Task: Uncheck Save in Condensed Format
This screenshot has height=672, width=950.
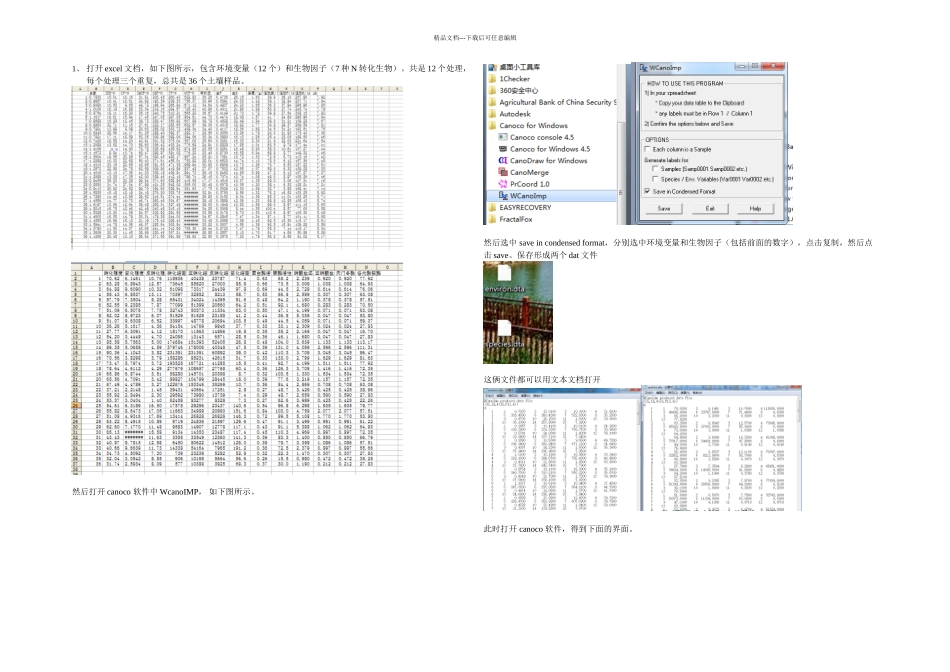Action: click(648, 191)
